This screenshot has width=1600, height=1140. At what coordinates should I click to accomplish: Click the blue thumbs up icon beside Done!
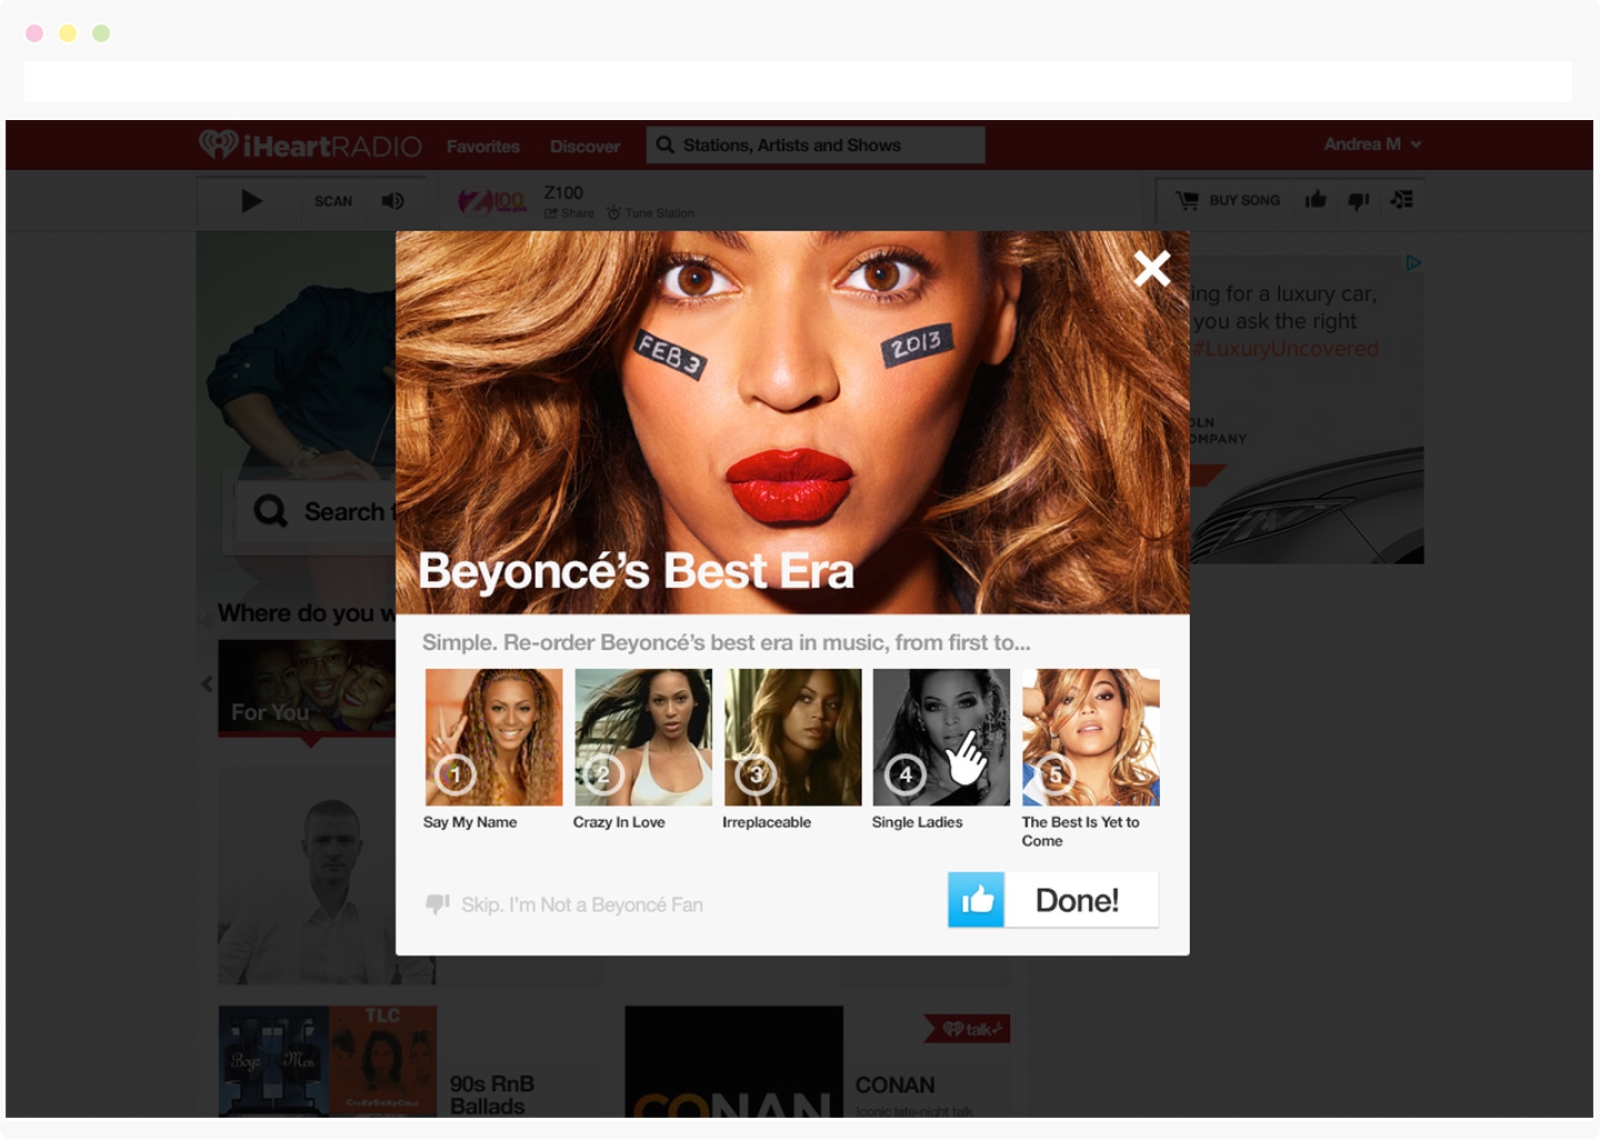(976, 900)
